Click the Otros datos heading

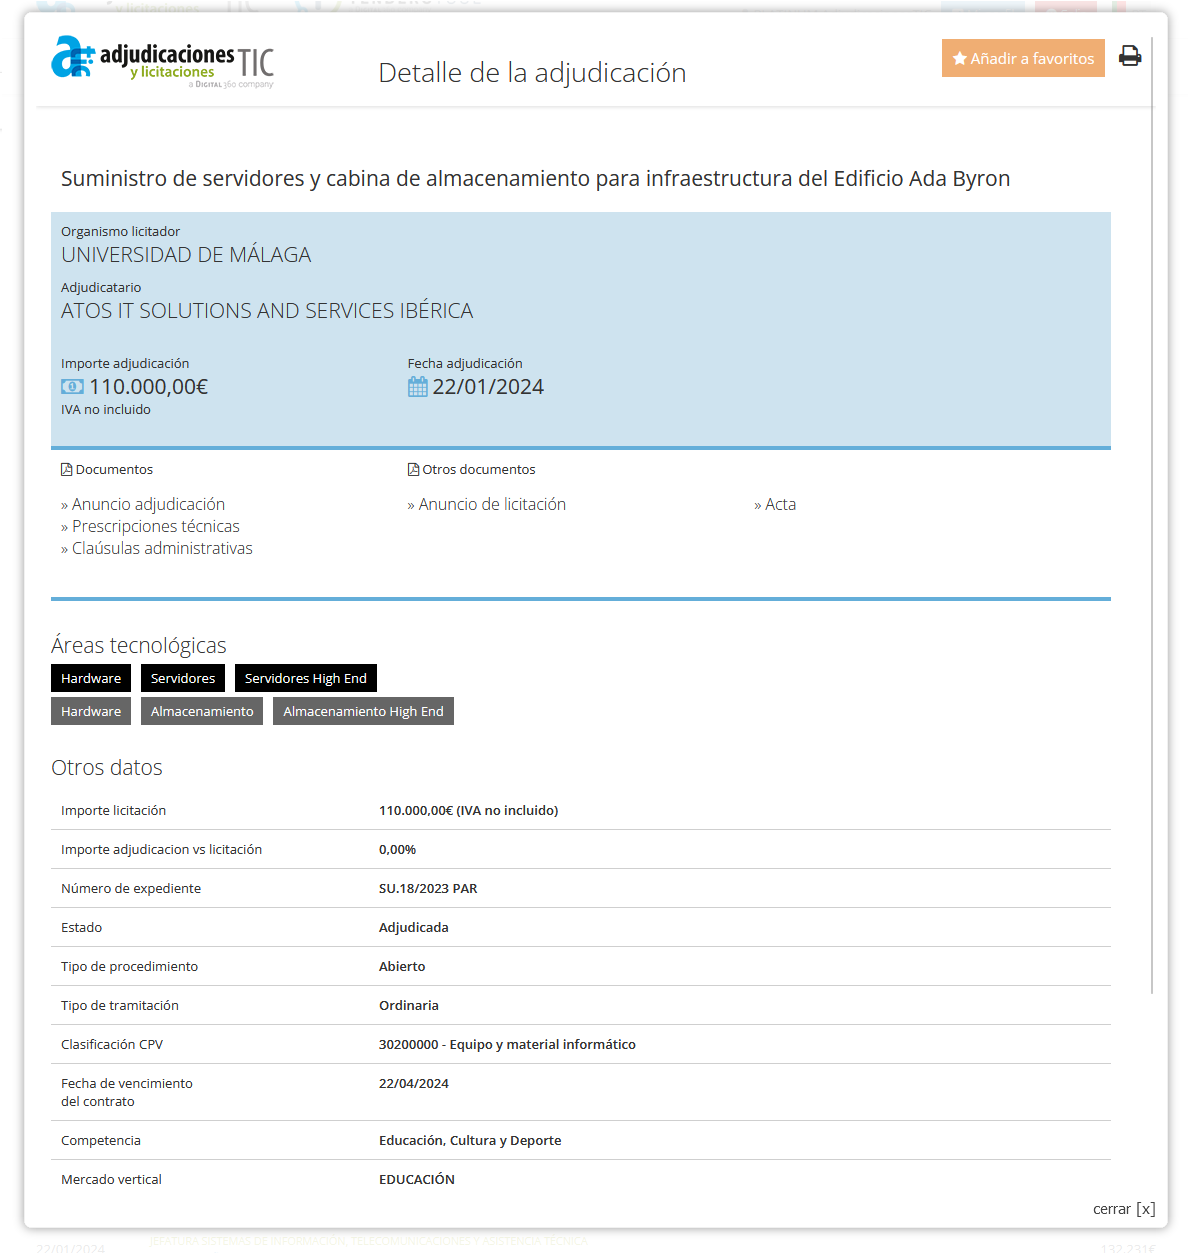tap(107, 767)
